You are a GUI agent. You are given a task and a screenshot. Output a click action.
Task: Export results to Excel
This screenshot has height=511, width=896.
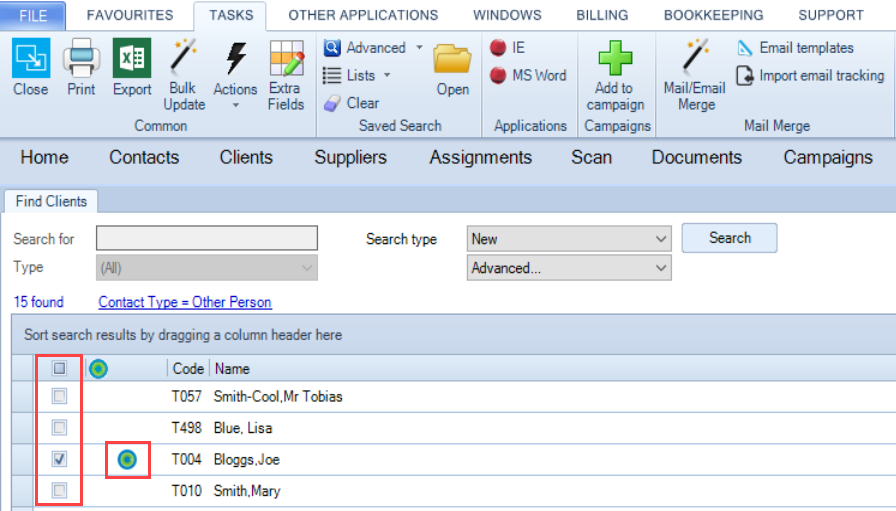coord(132,58)
